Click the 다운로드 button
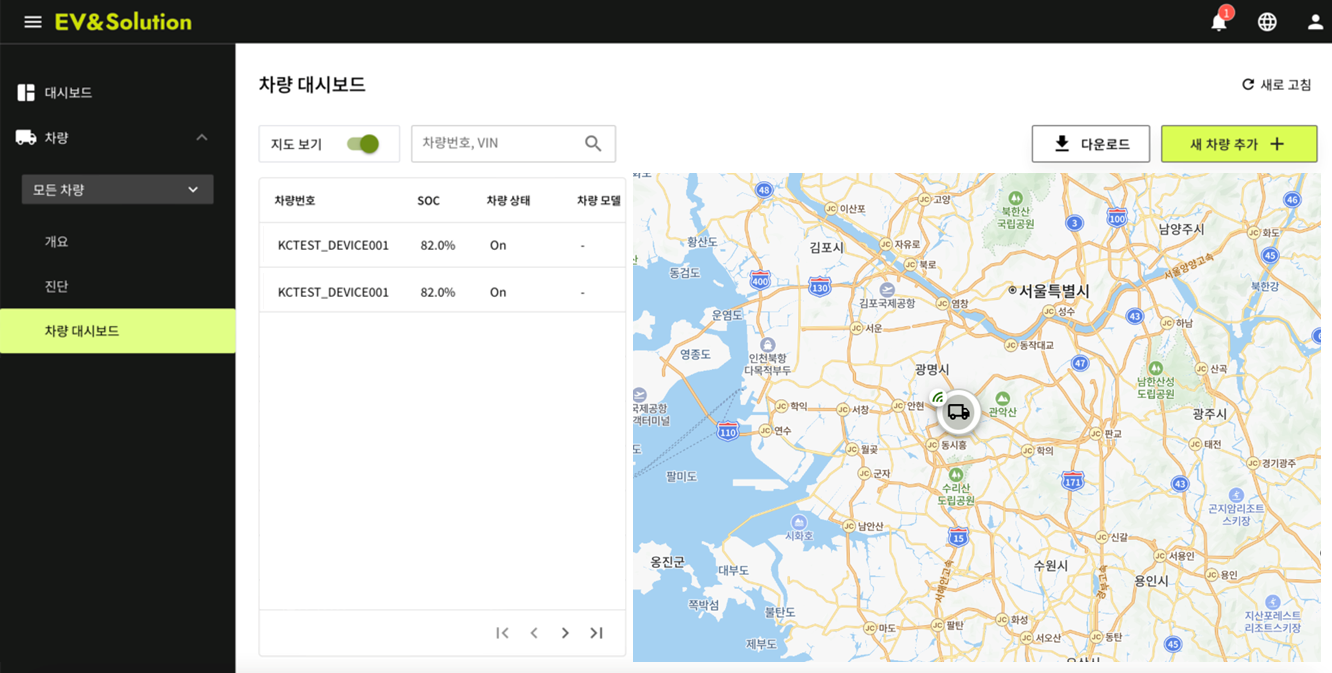 click(x=1091, y=144)
